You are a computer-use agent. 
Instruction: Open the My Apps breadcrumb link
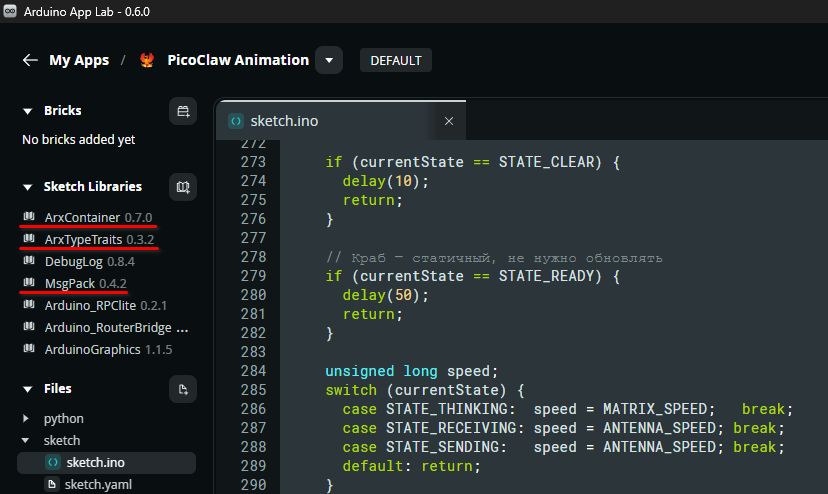click(79, 60)
